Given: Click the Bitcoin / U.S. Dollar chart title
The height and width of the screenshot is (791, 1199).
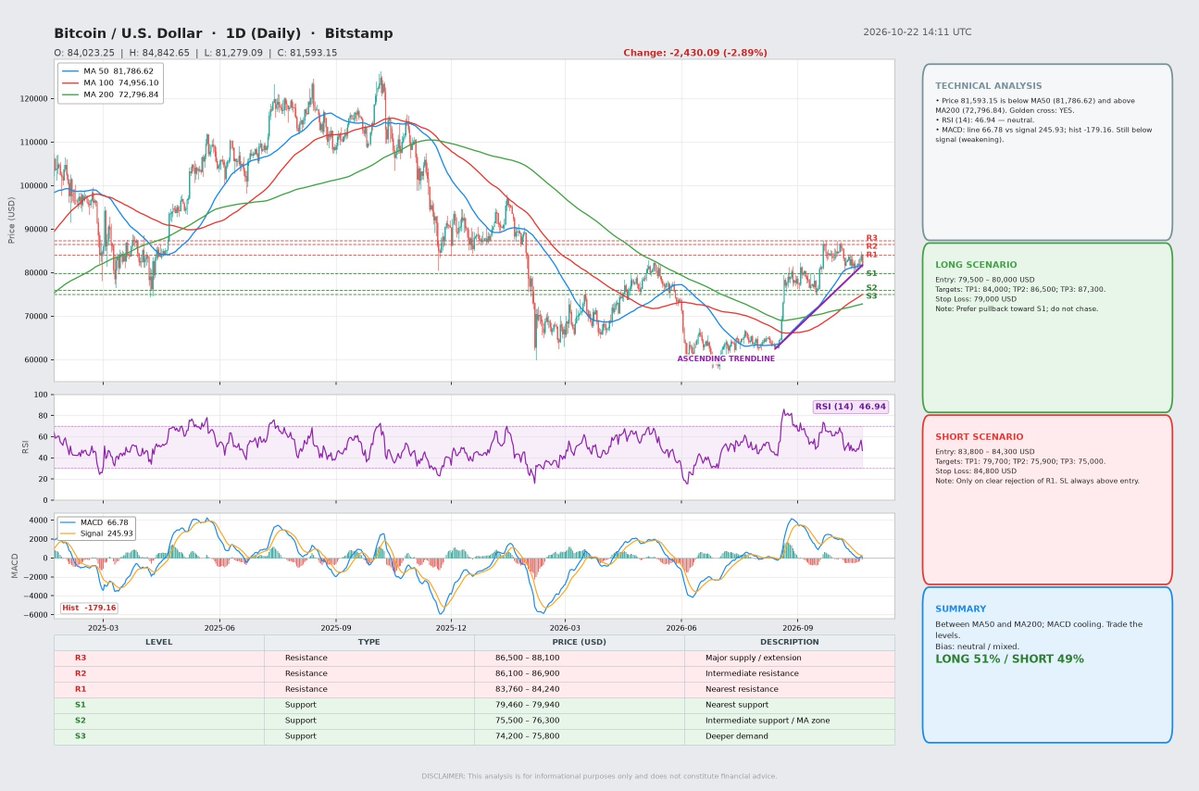Looking at the screenshot, I should [x=223, y=33].
